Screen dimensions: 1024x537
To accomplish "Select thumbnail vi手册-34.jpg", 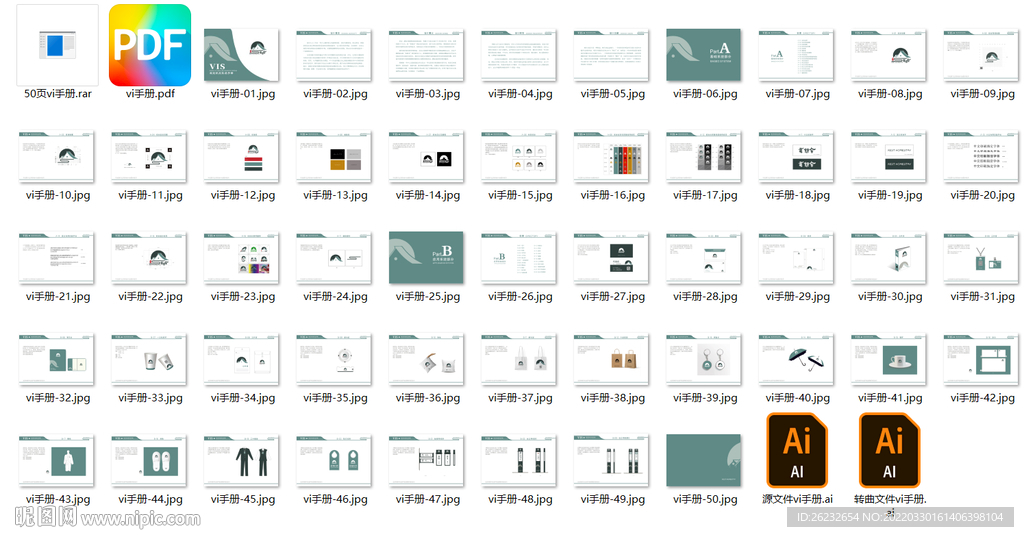I will [242, 359].
